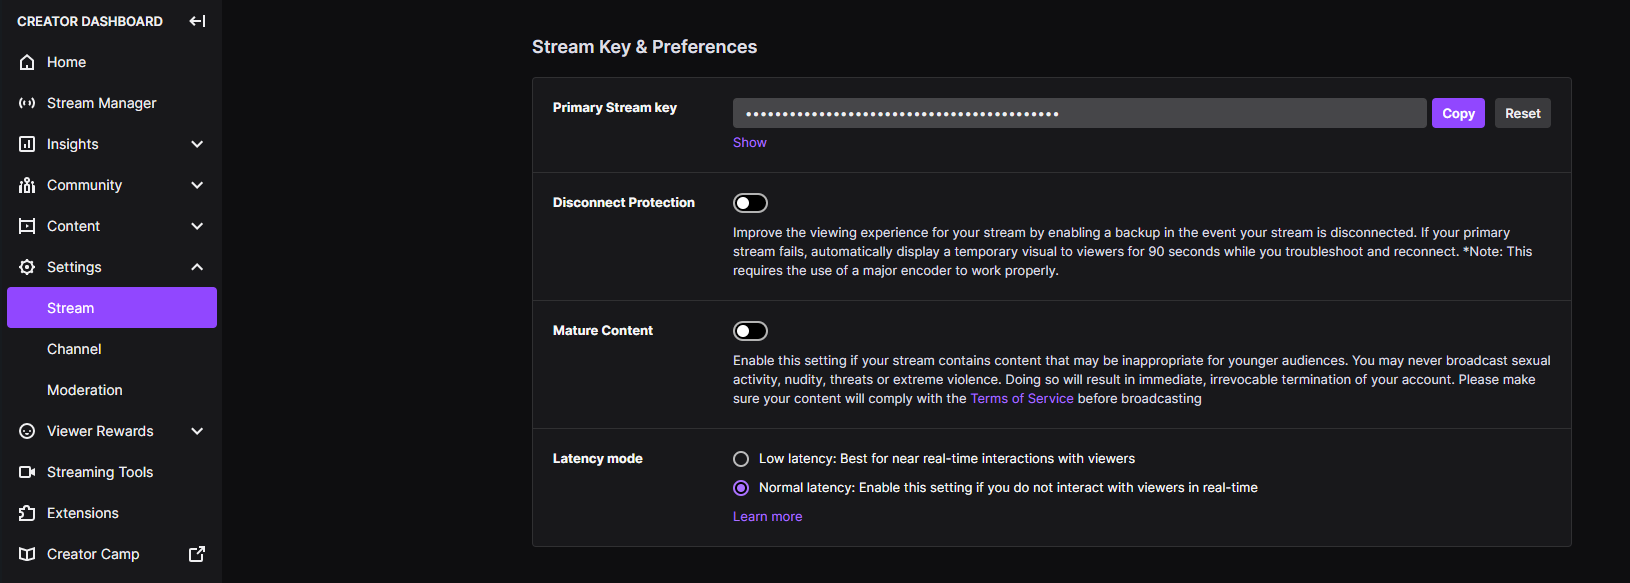Open Stream Manager broadcast icon
This screenshot has width=1630, height=583.
tap(27, 103)
